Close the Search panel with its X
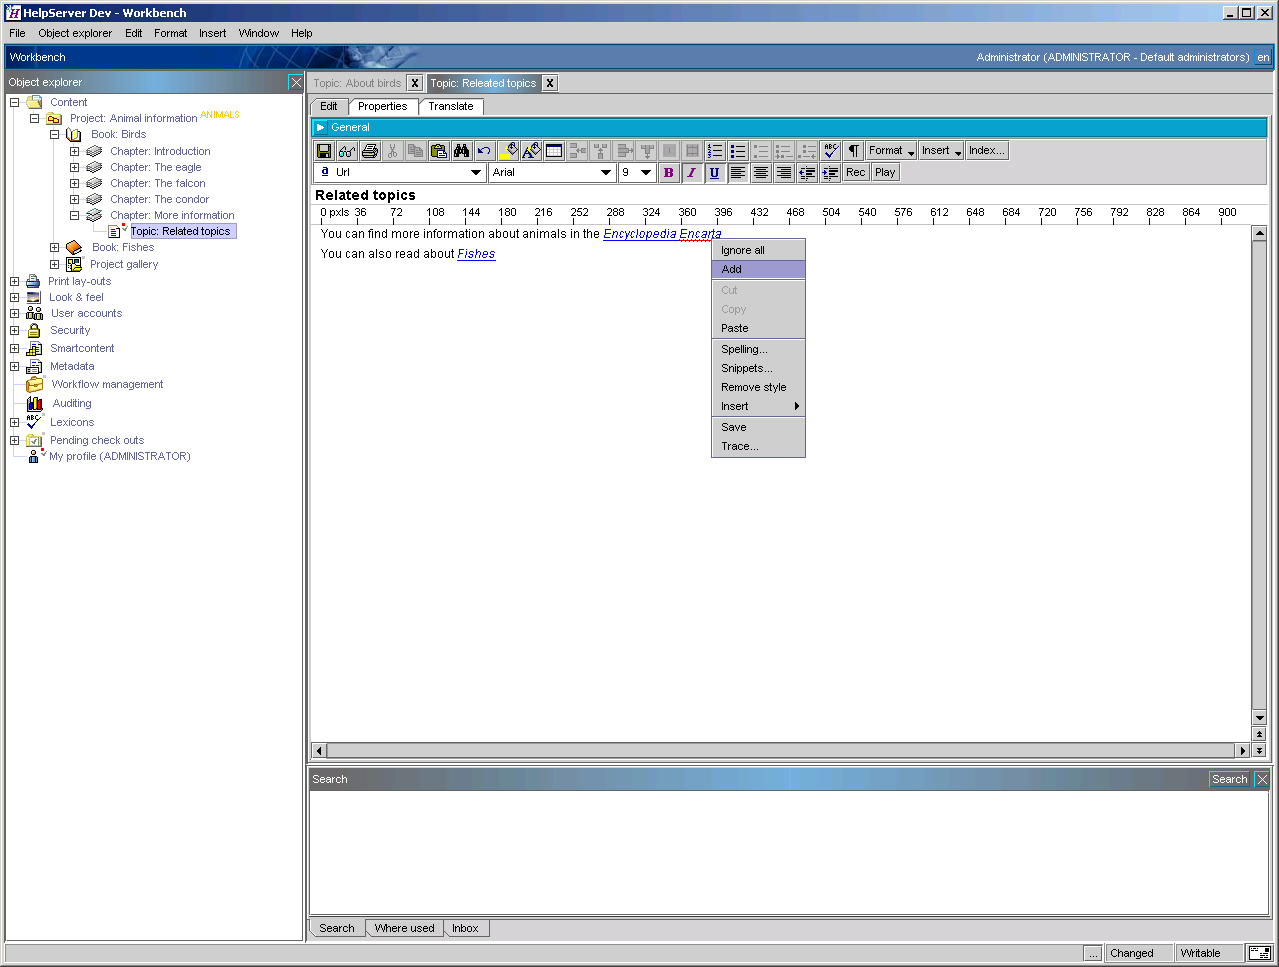 [1262, 779]
